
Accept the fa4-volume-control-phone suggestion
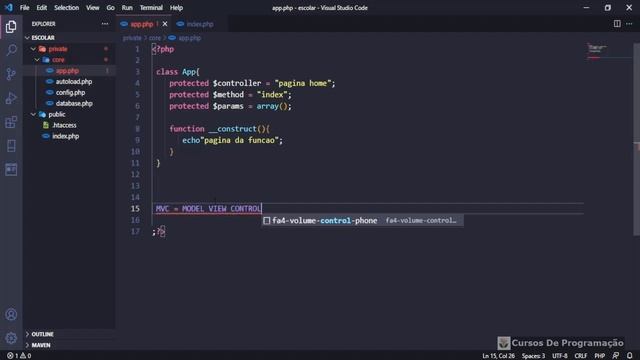362,221
